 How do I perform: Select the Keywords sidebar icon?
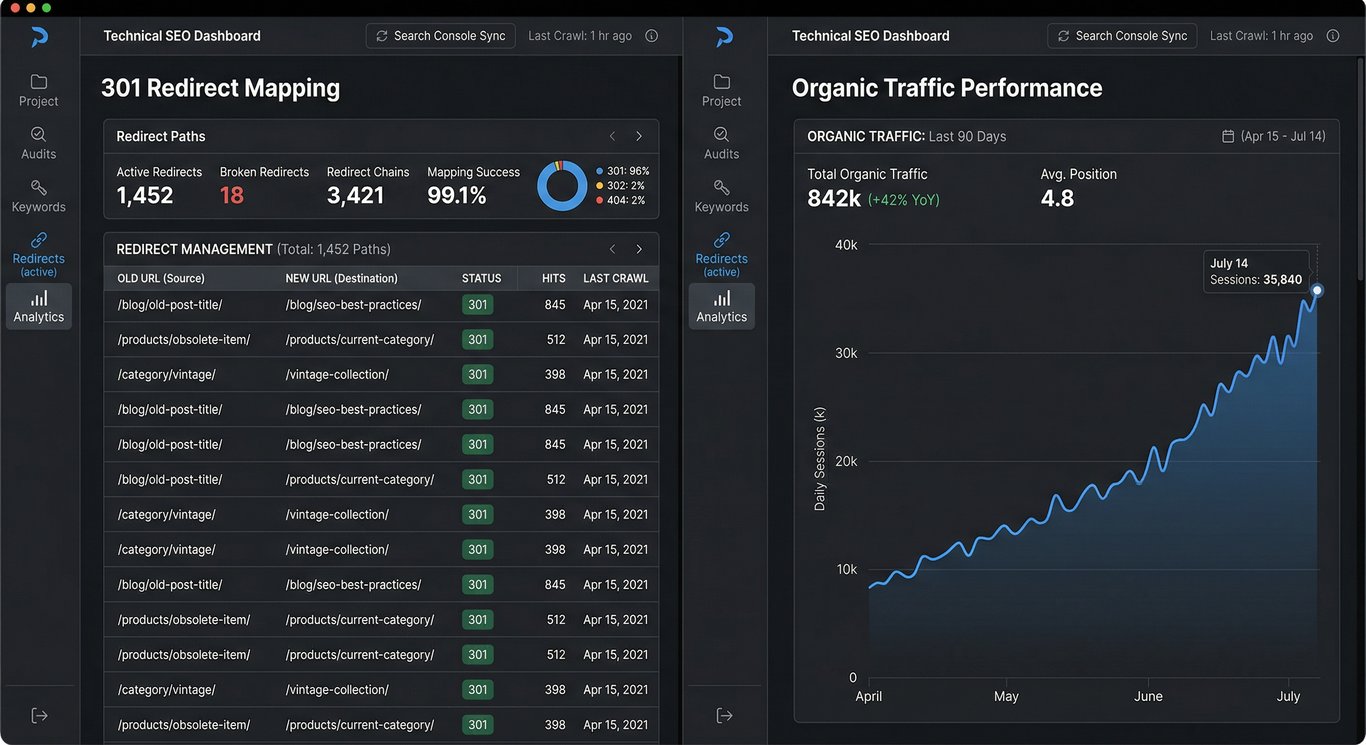(38, 196)
